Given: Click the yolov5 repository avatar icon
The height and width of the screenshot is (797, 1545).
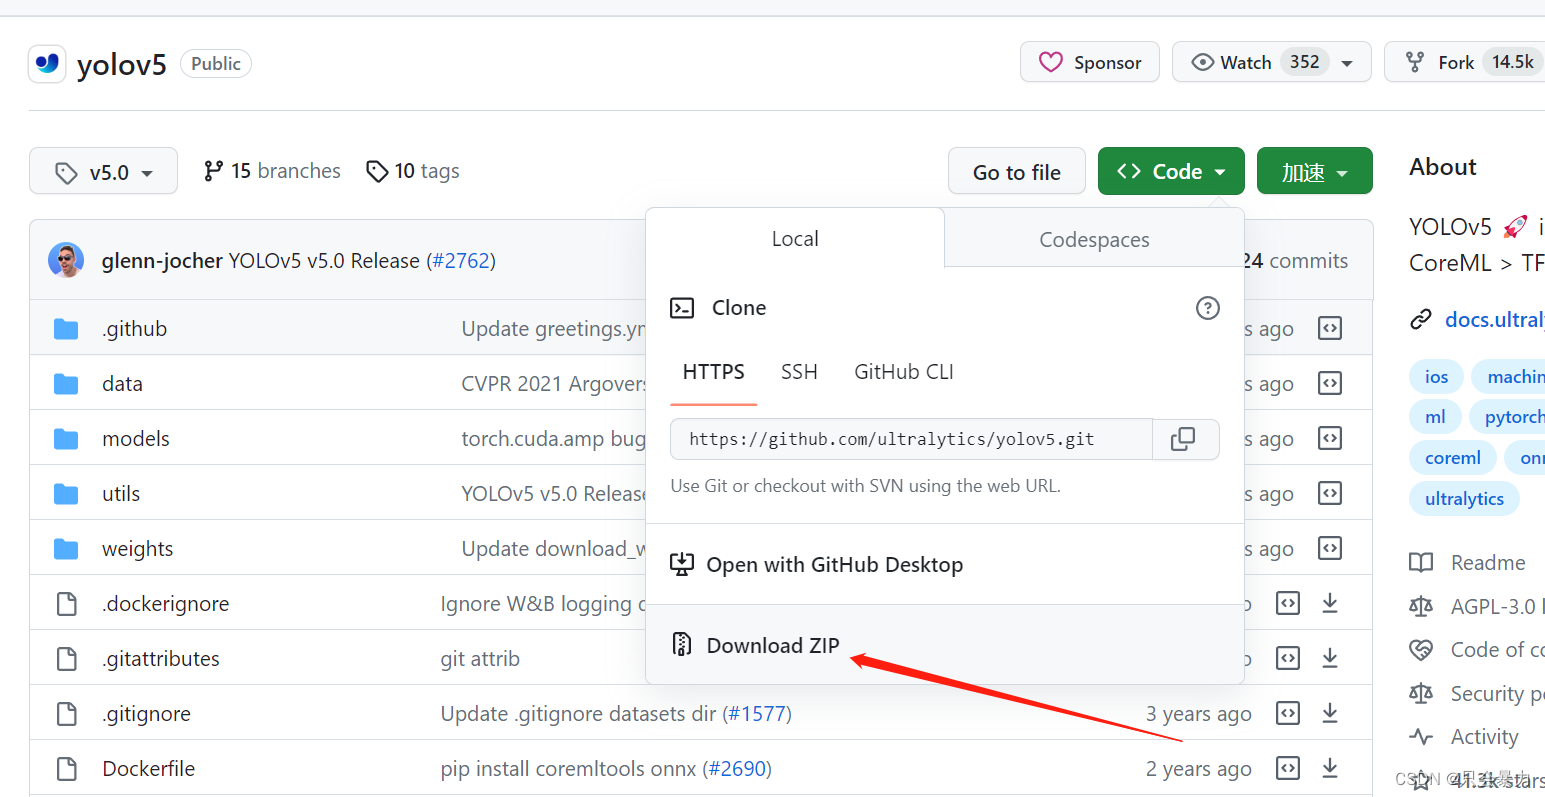Looking at the screenshot, I should pos(47,64).
